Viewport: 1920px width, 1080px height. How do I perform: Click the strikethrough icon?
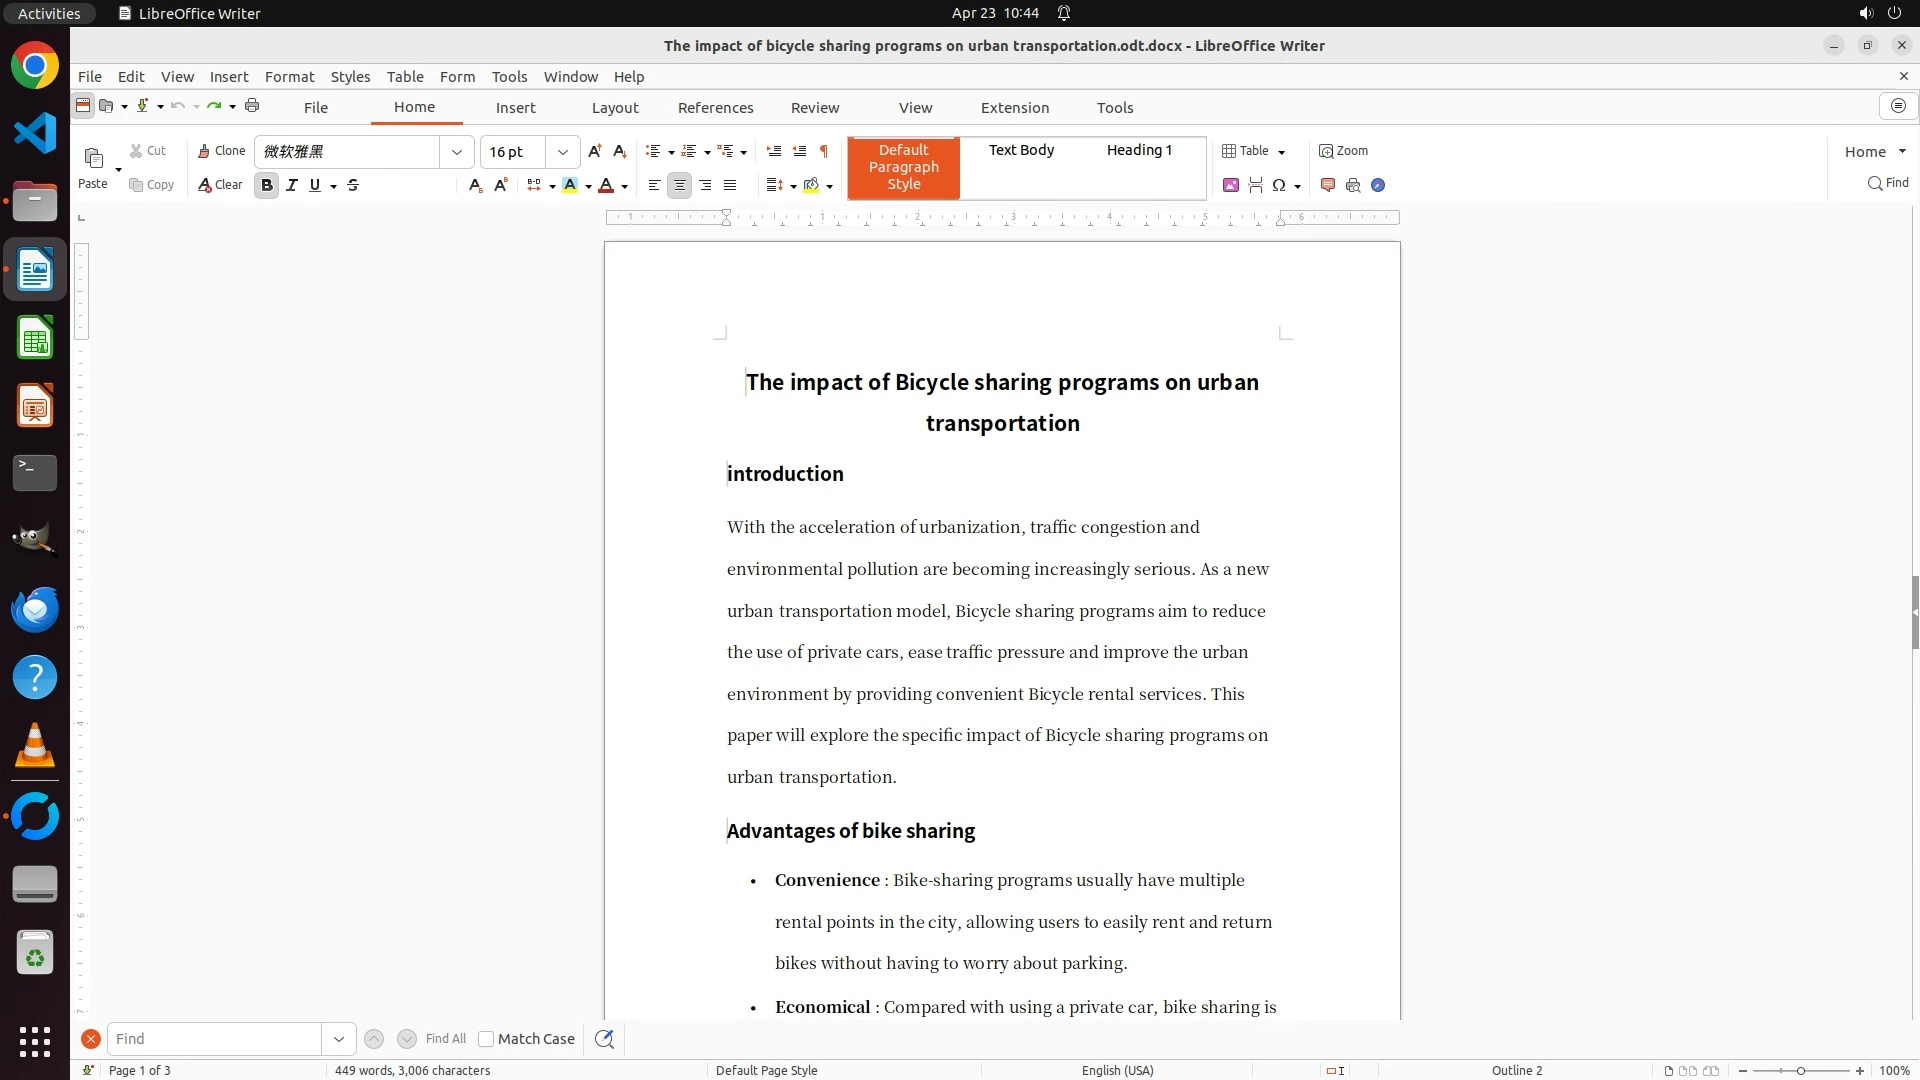coord(353,185)
